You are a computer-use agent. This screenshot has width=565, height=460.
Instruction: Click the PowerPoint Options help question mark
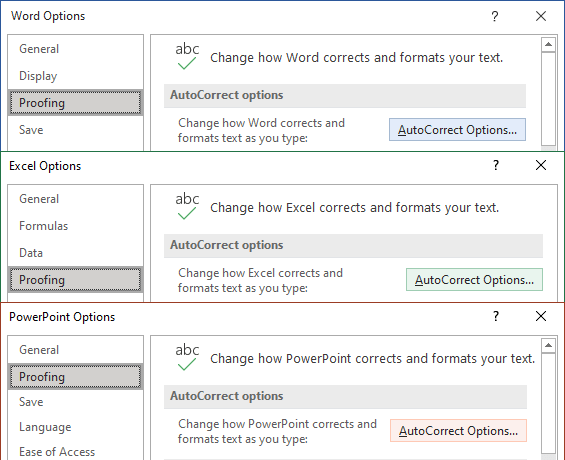[496, 316]
